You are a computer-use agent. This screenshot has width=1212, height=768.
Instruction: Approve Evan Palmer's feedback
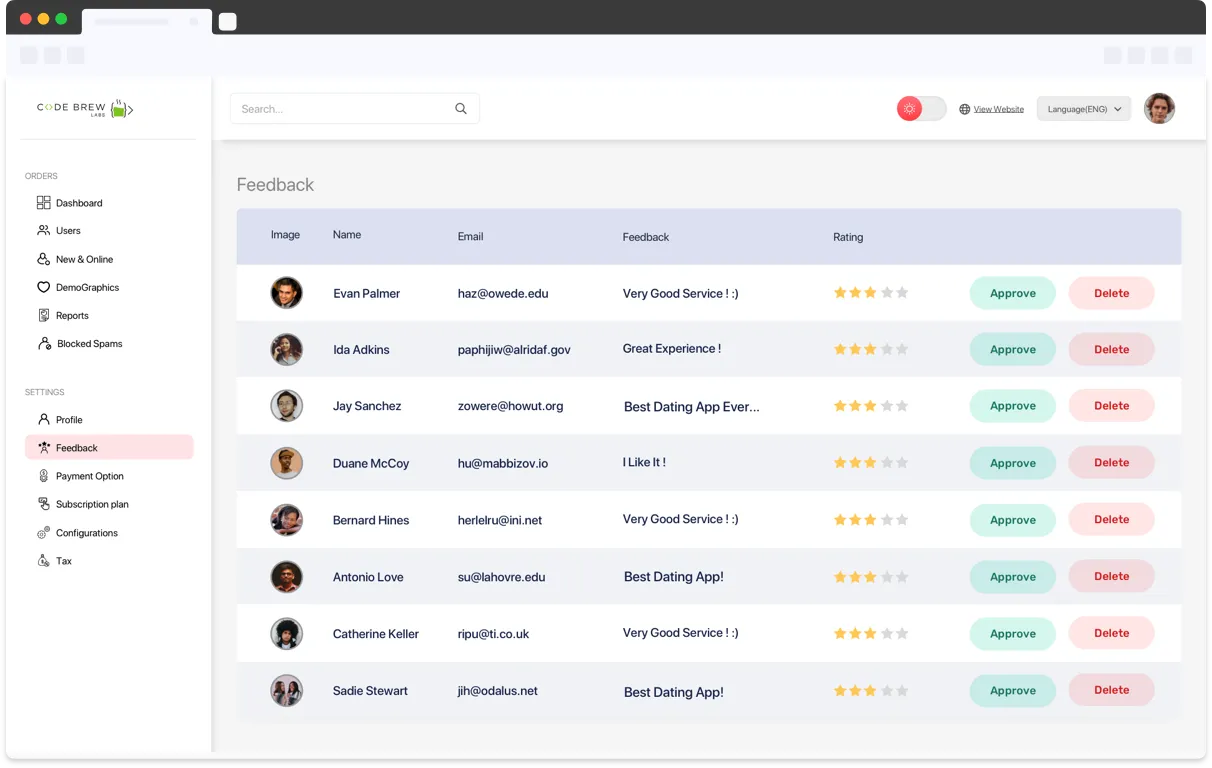tap(1012, 293)
